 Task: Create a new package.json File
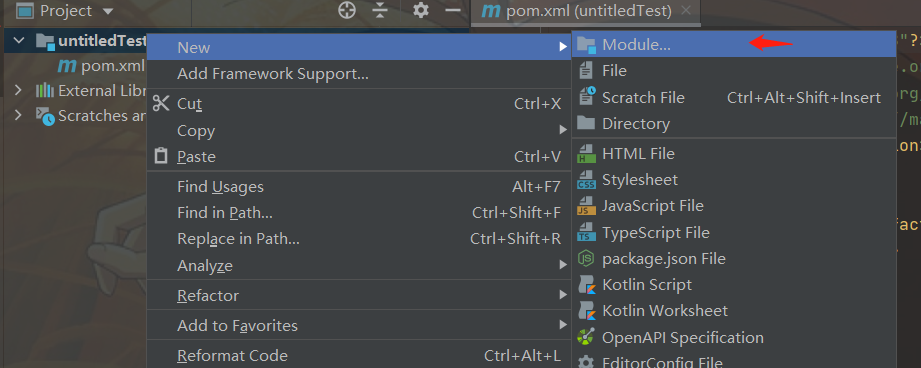point(734,258)
